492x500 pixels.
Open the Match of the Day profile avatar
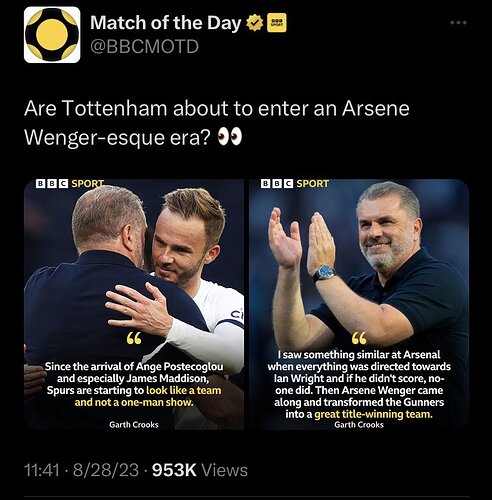tap(52, 35)
